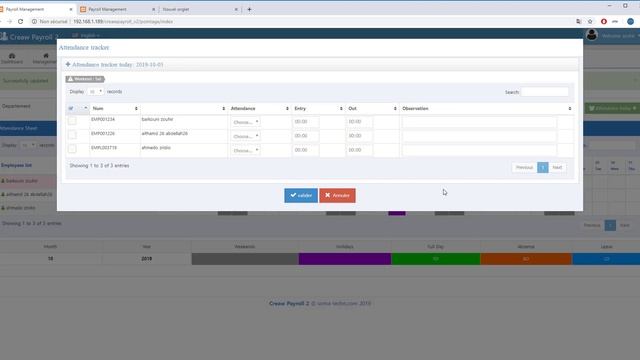
Task: Open Attendance dropdown for EMP001226 row
Action: pos(246,136)
